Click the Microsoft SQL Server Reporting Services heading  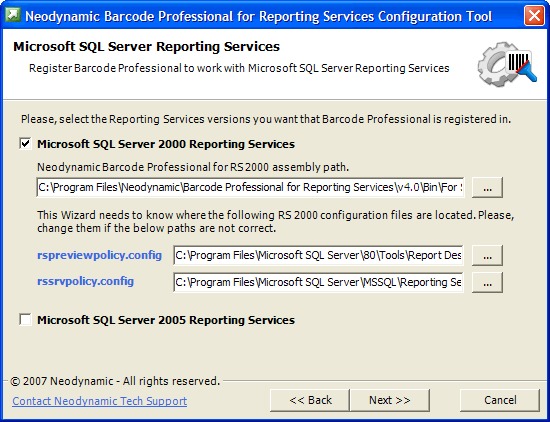coord(146,46)
